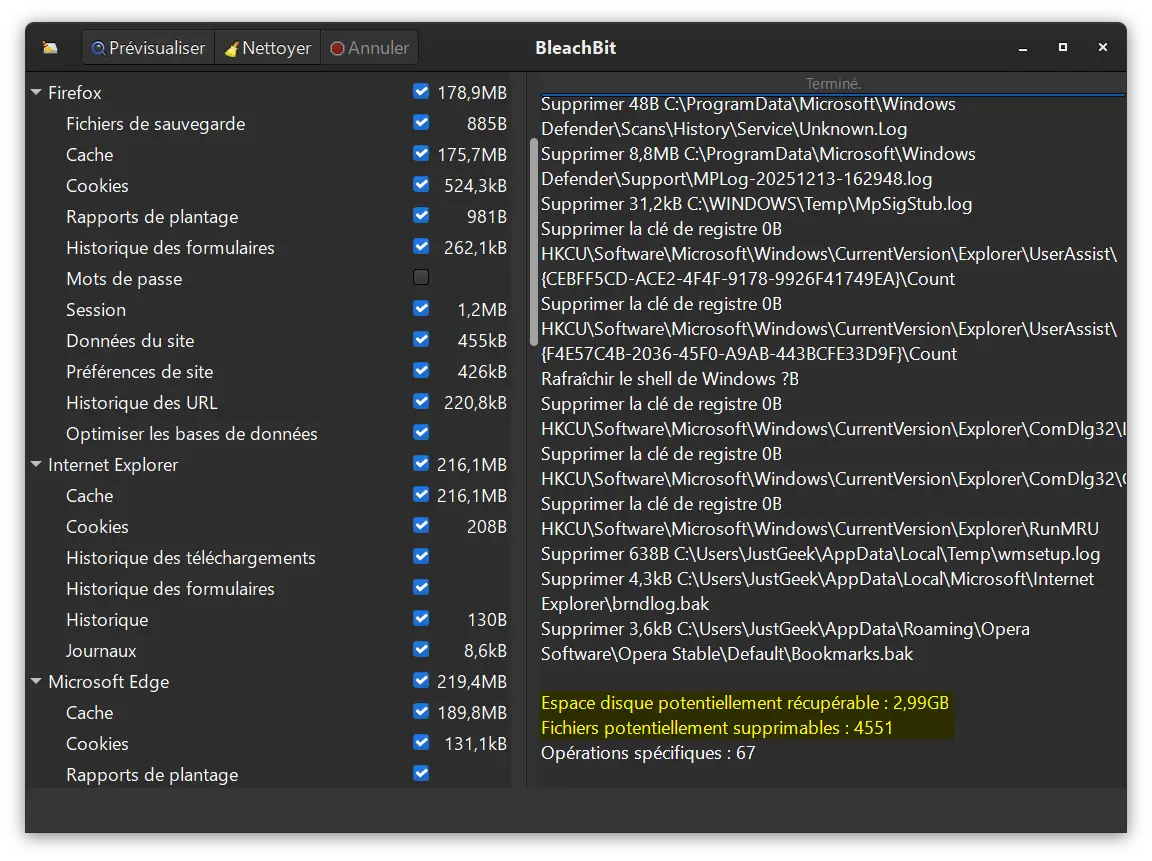The image size is (1152, 861).
Task: Select Données du site tree item
Action: pyautogui.click(x=130, y=341)
